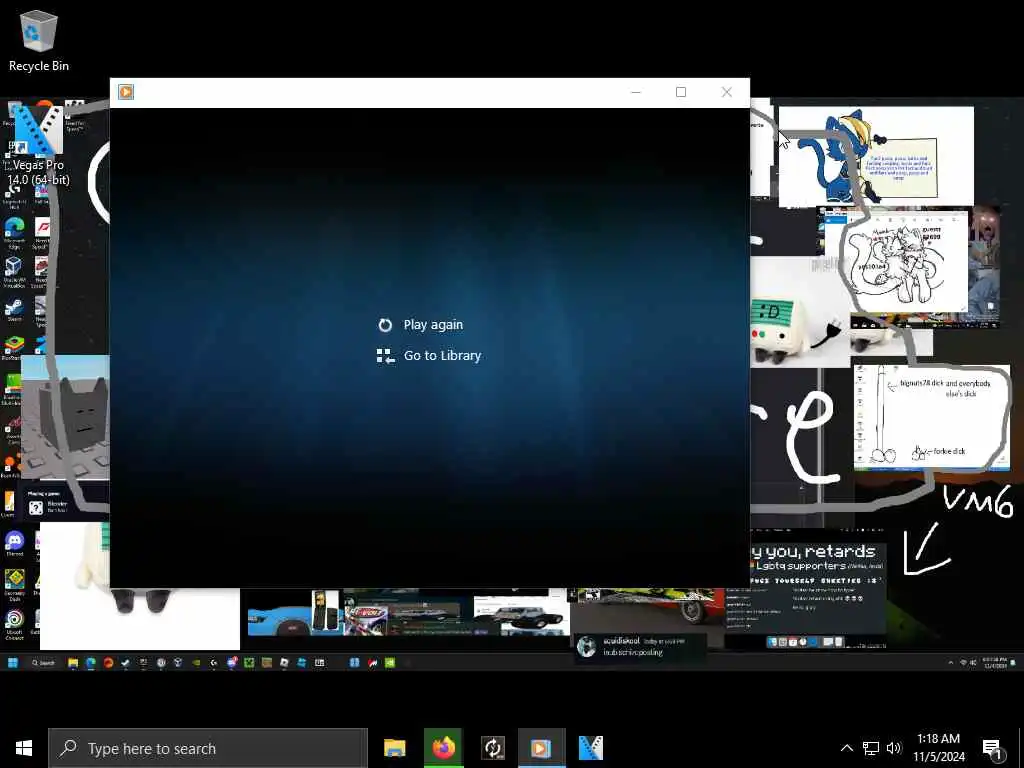Image resolution: width=1024 pixels, height=768 pixels.
Task: Click the Type here to search box
Action: (208, 748)
